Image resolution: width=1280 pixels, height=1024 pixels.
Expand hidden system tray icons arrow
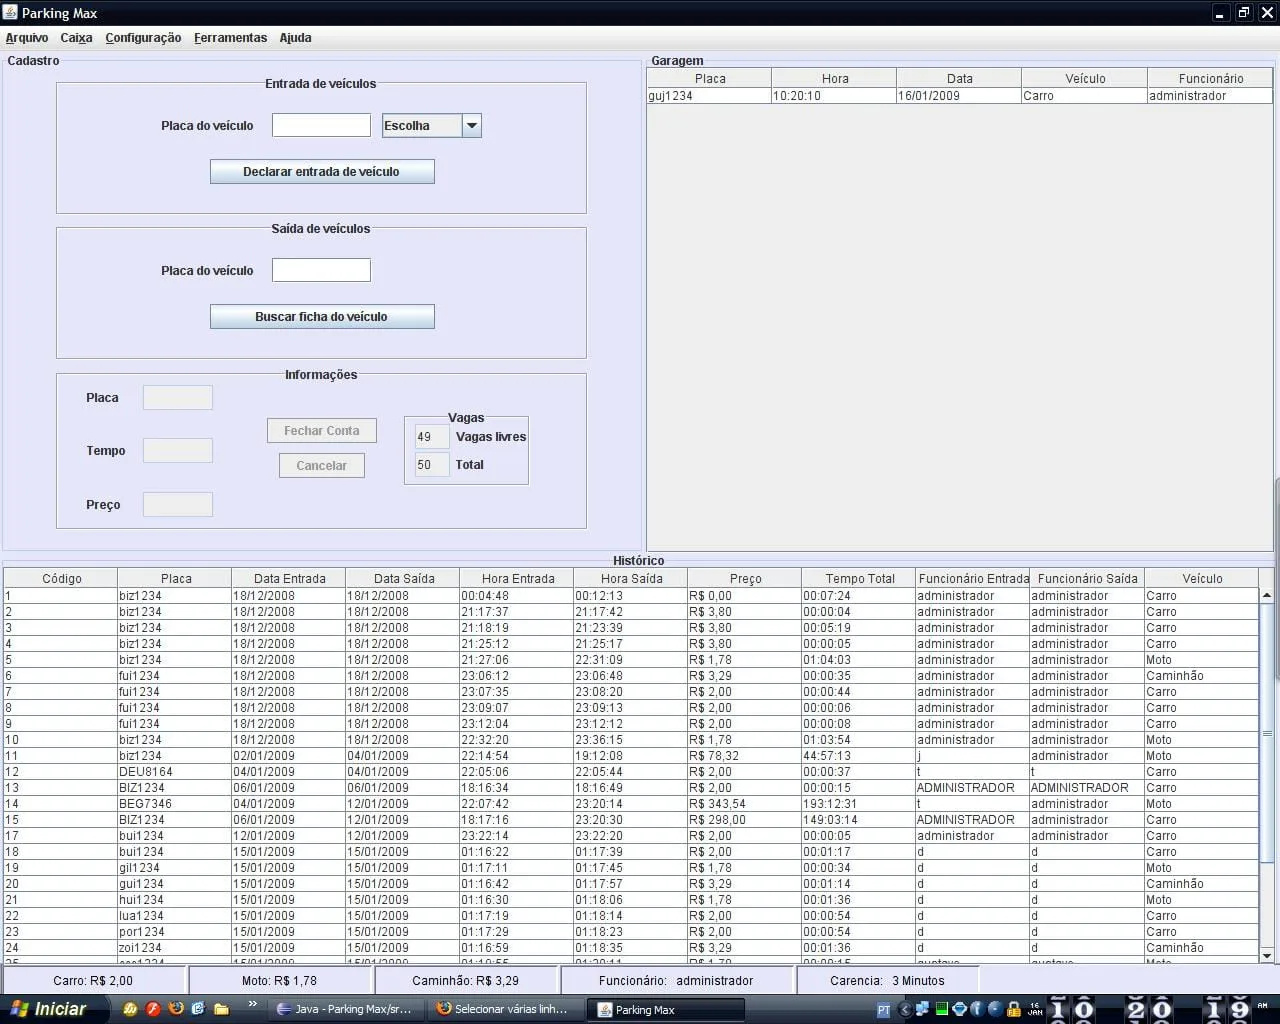coord(904,1010)
